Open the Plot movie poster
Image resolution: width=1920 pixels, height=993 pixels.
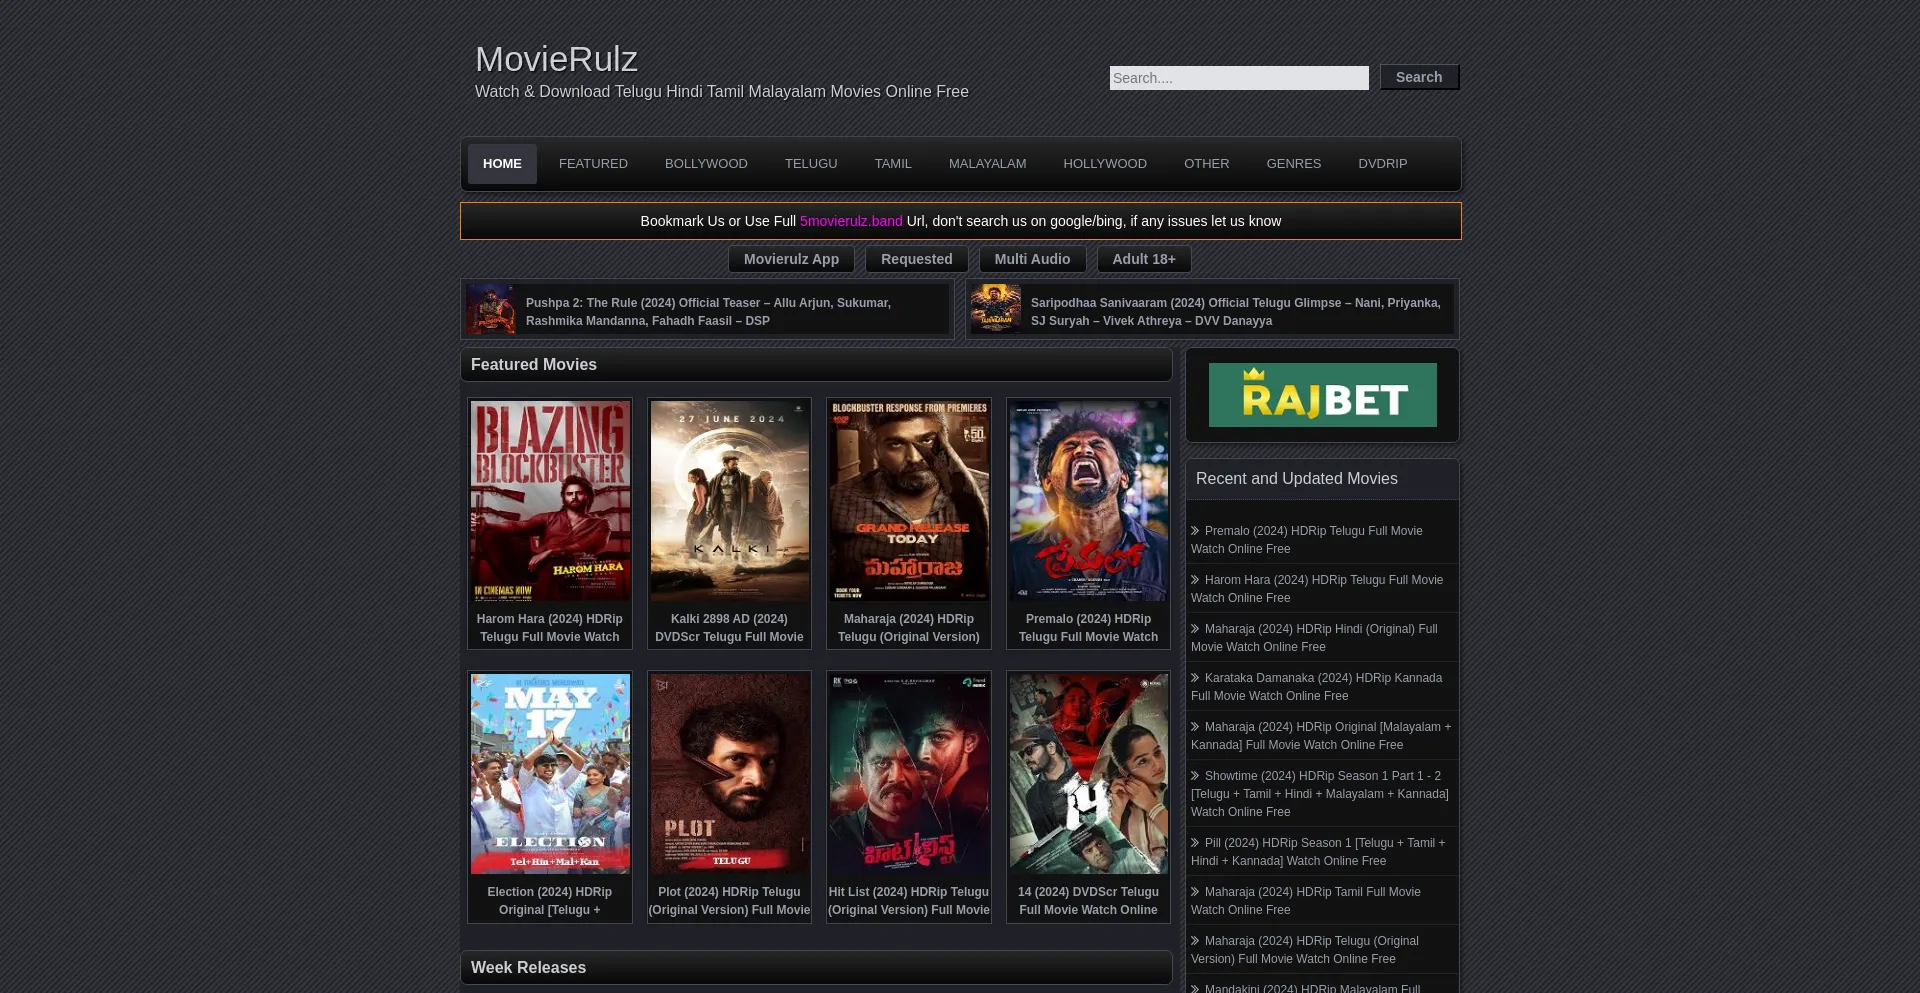[730, 774]
